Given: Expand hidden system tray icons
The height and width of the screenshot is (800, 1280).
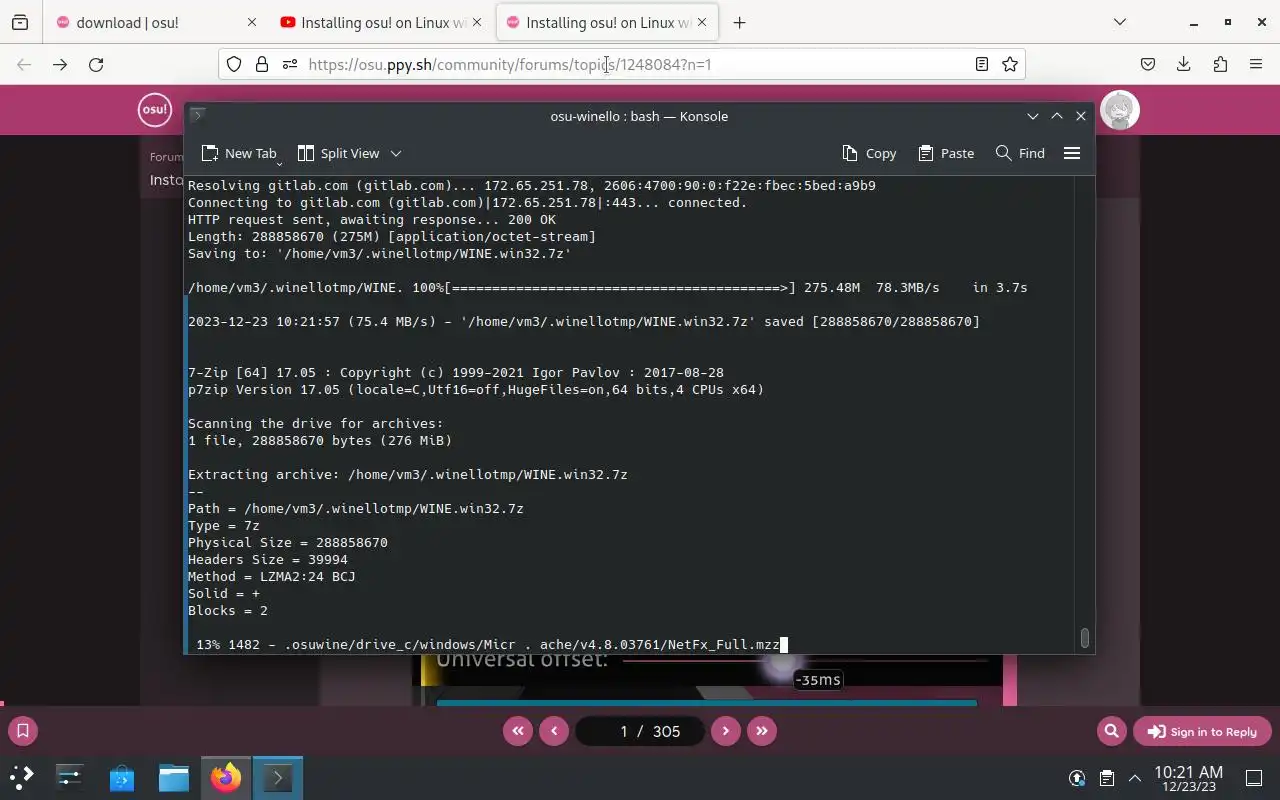Looking at the screenshot, I should (x=1135, y=778).
